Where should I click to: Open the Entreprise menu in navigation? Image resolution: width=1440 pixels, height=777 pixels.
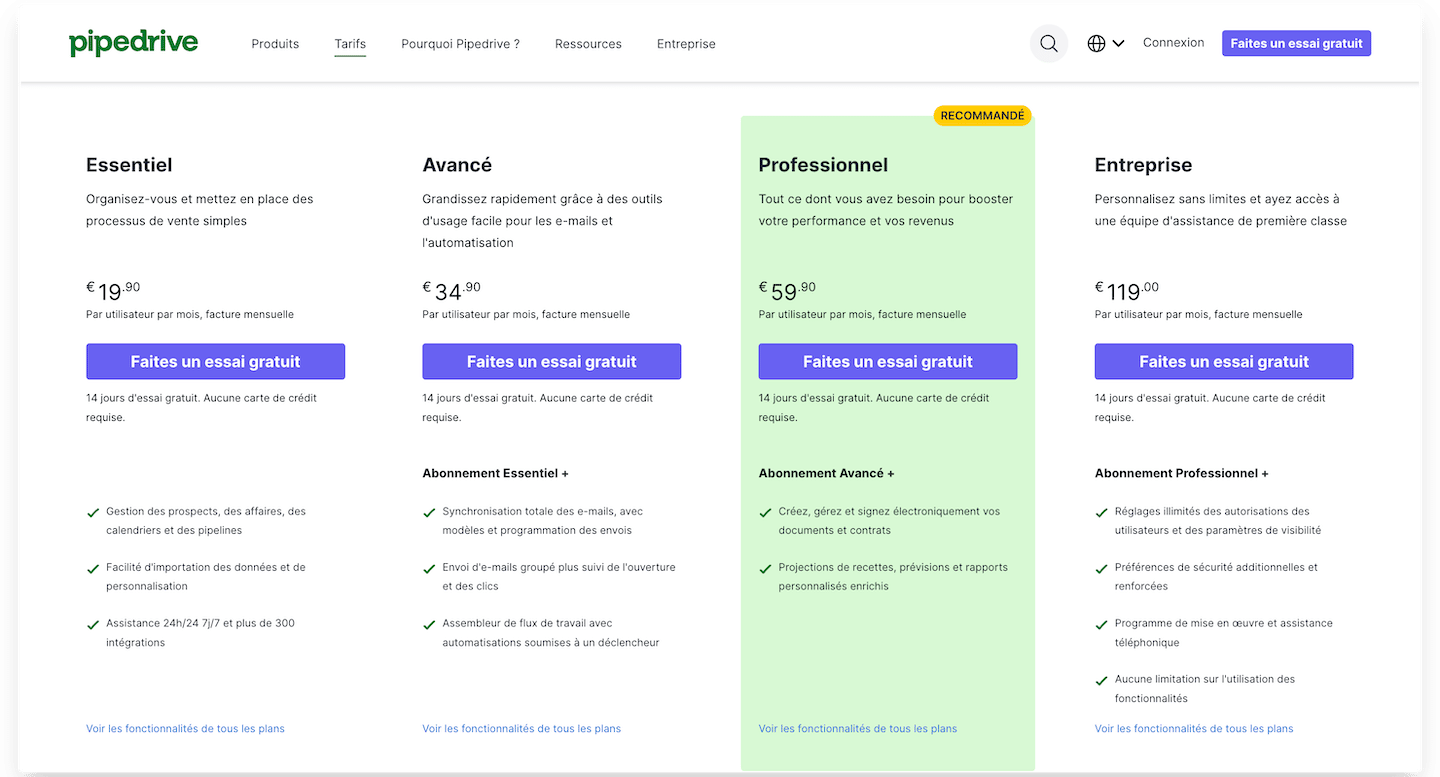tap(686, 44)
